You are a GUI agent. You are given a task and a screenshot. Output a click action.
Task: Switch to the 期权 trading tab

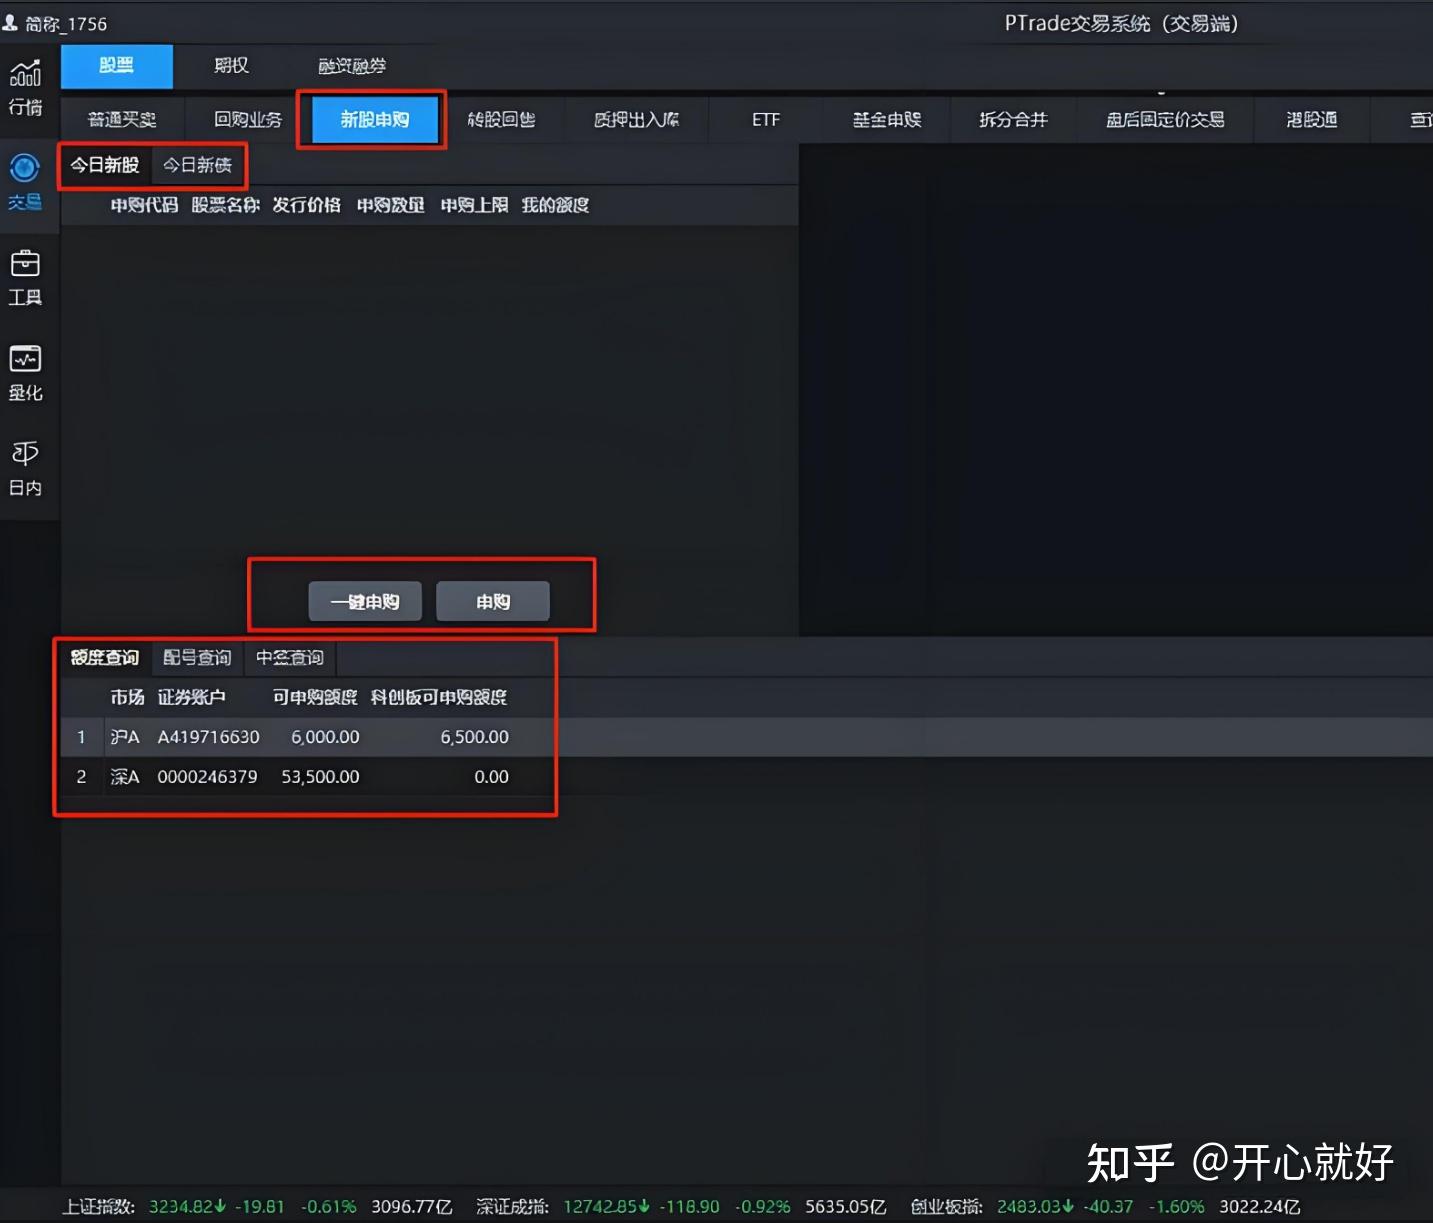(x=230, y=65)
